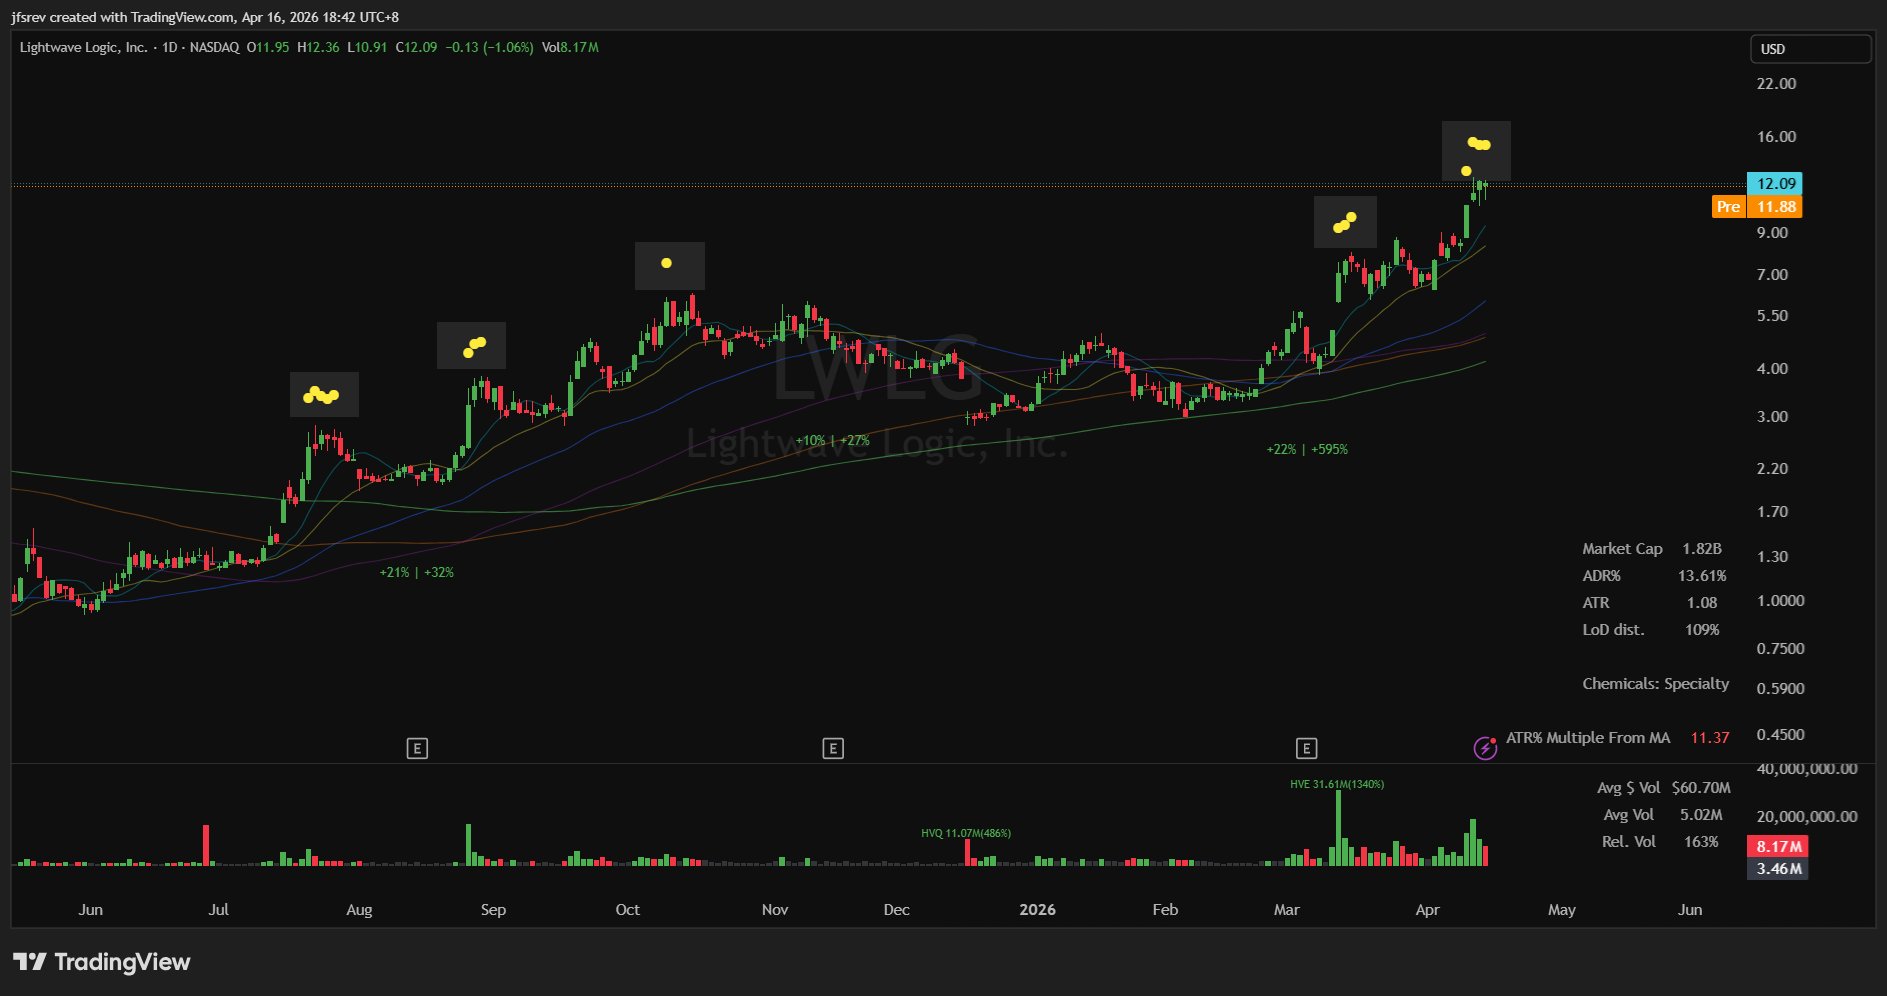Click the Rel. Vol value 163%

1701,841
